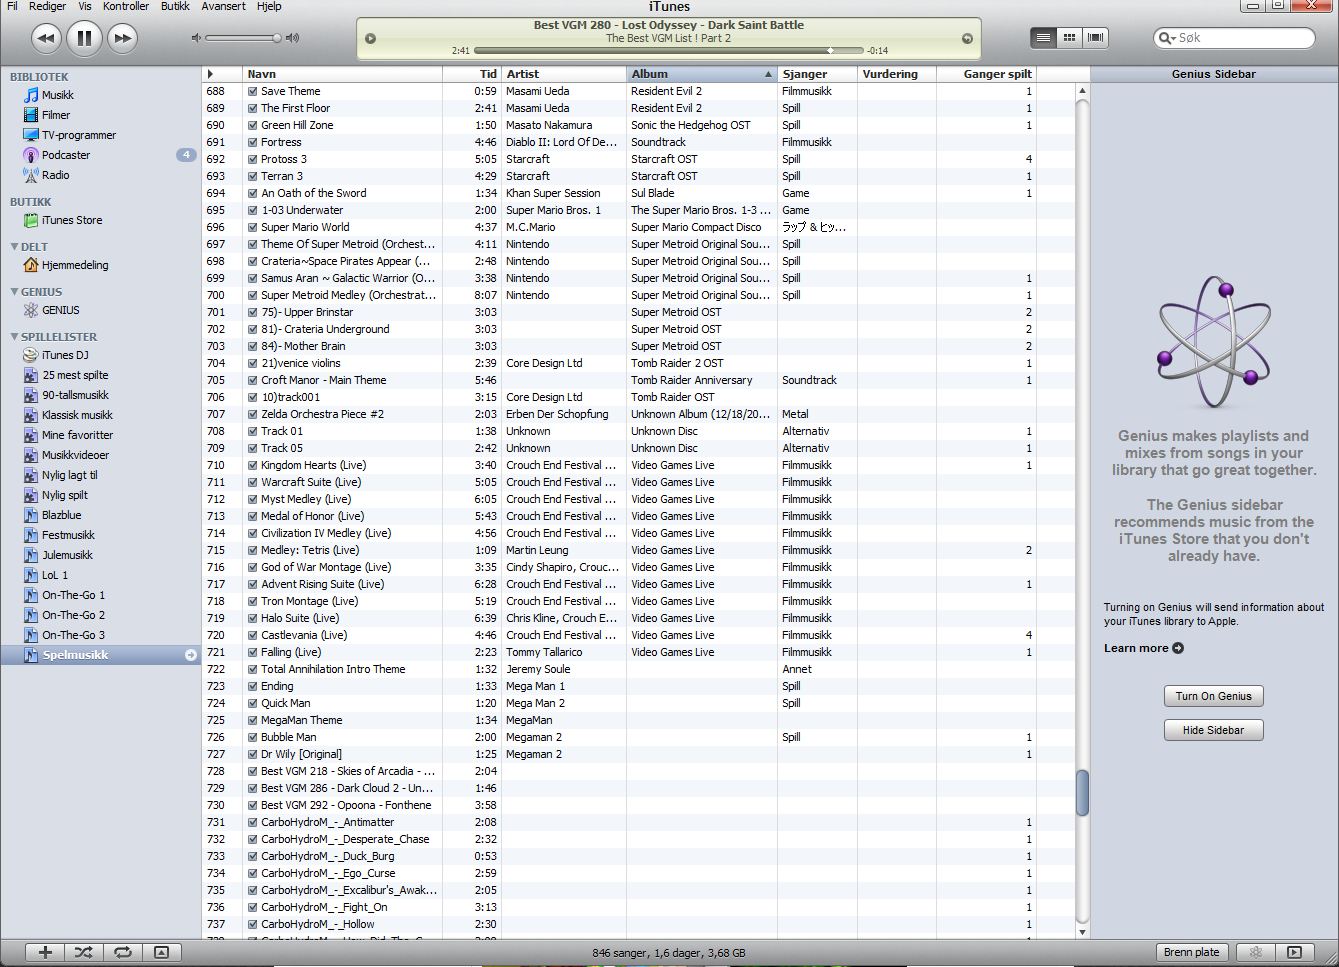The height and width of the screenshot is (967, 1339).
Task: Open the Hjelp menu
Action: (269, 6)
